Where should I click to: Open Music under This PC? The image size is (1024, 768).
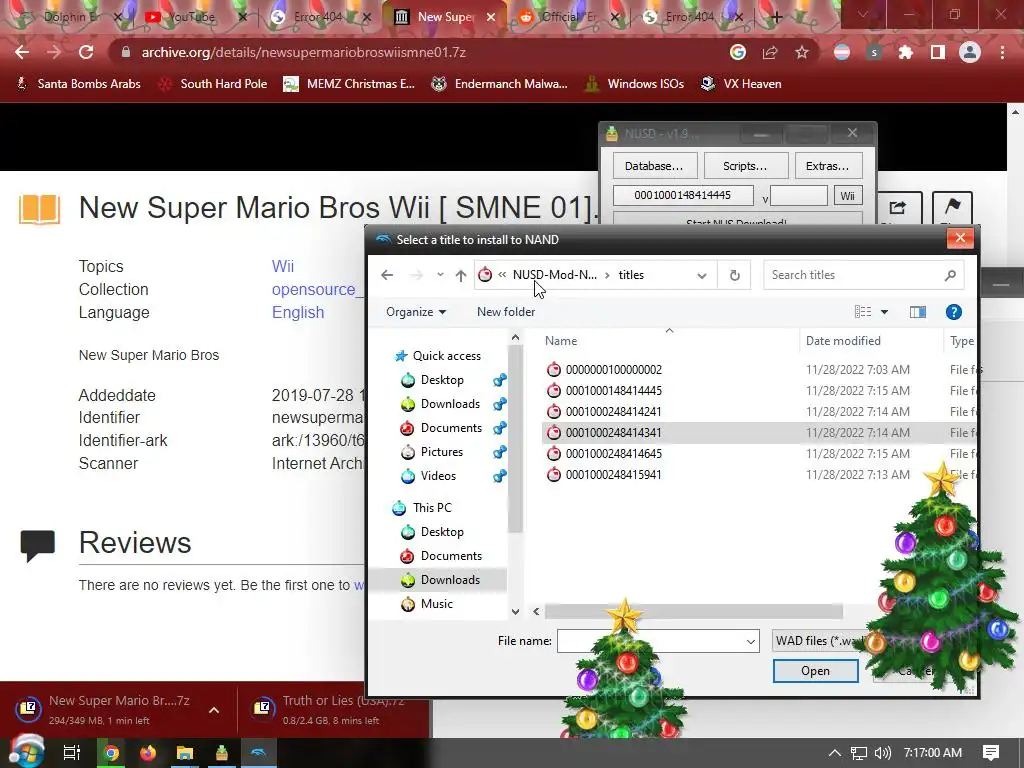[x=436, y=604]
